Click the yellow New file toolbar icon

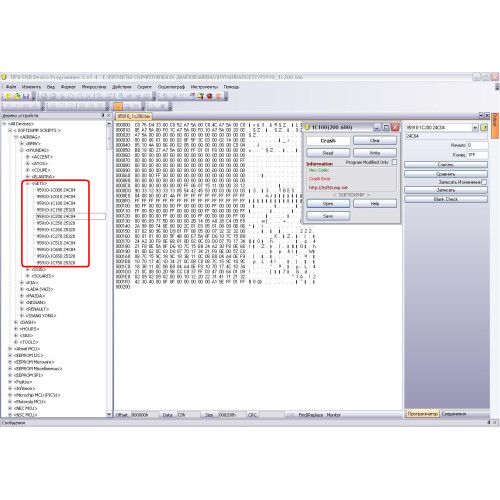9,96
